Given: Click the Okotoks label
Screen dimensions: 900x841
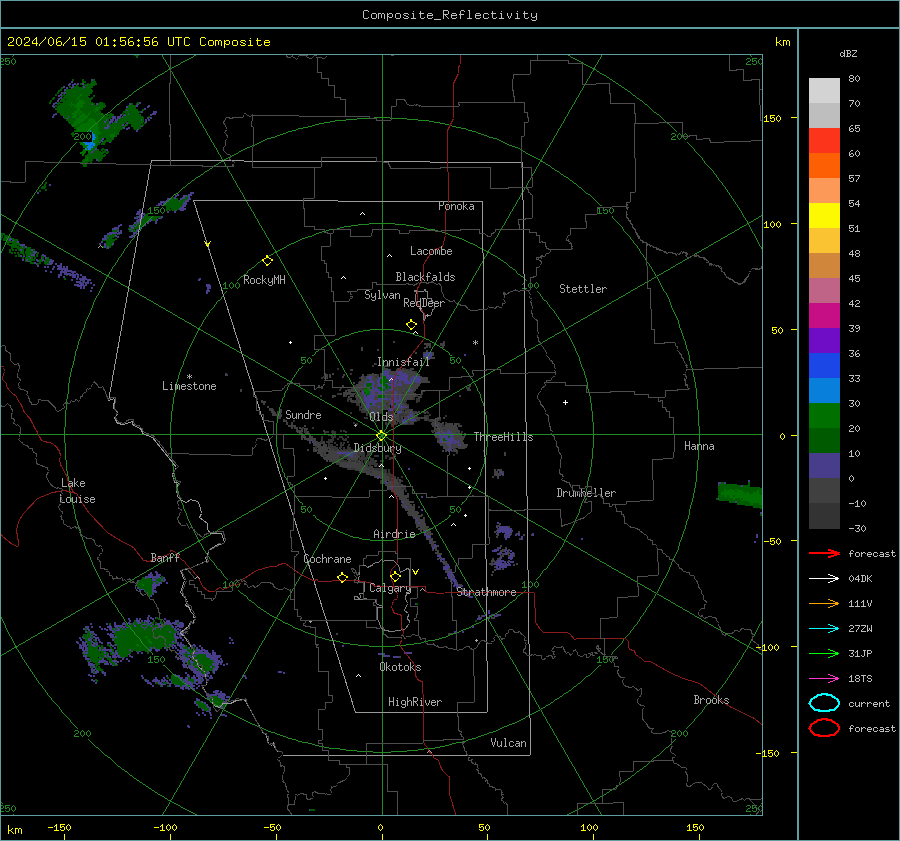Looking at the screenshot, I should (400, 667).
